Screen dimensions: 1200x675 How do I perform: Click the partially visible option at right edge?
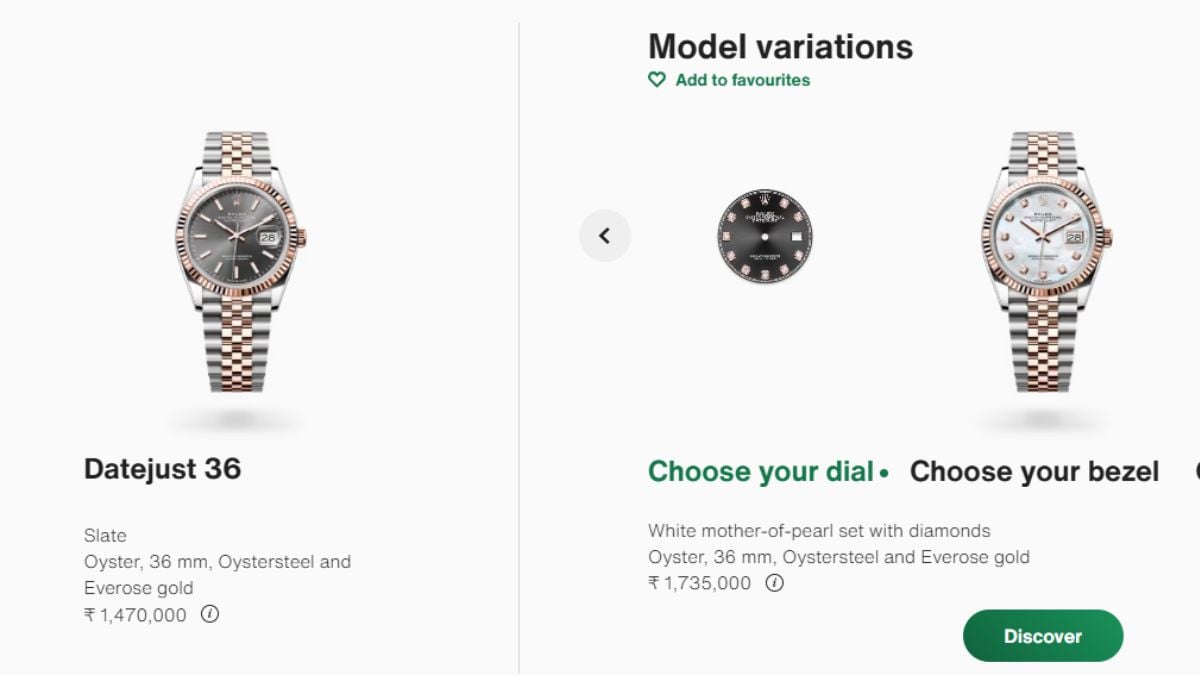click(1196, 471)
